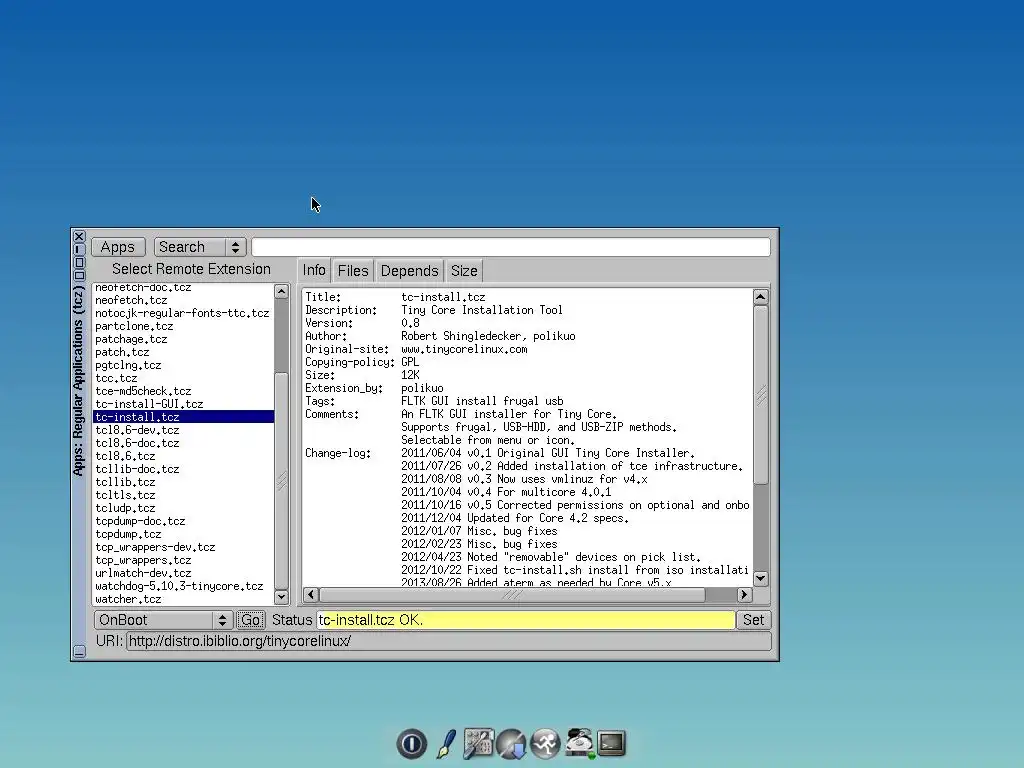Select highlighted tc-install.tcz row

183,417
